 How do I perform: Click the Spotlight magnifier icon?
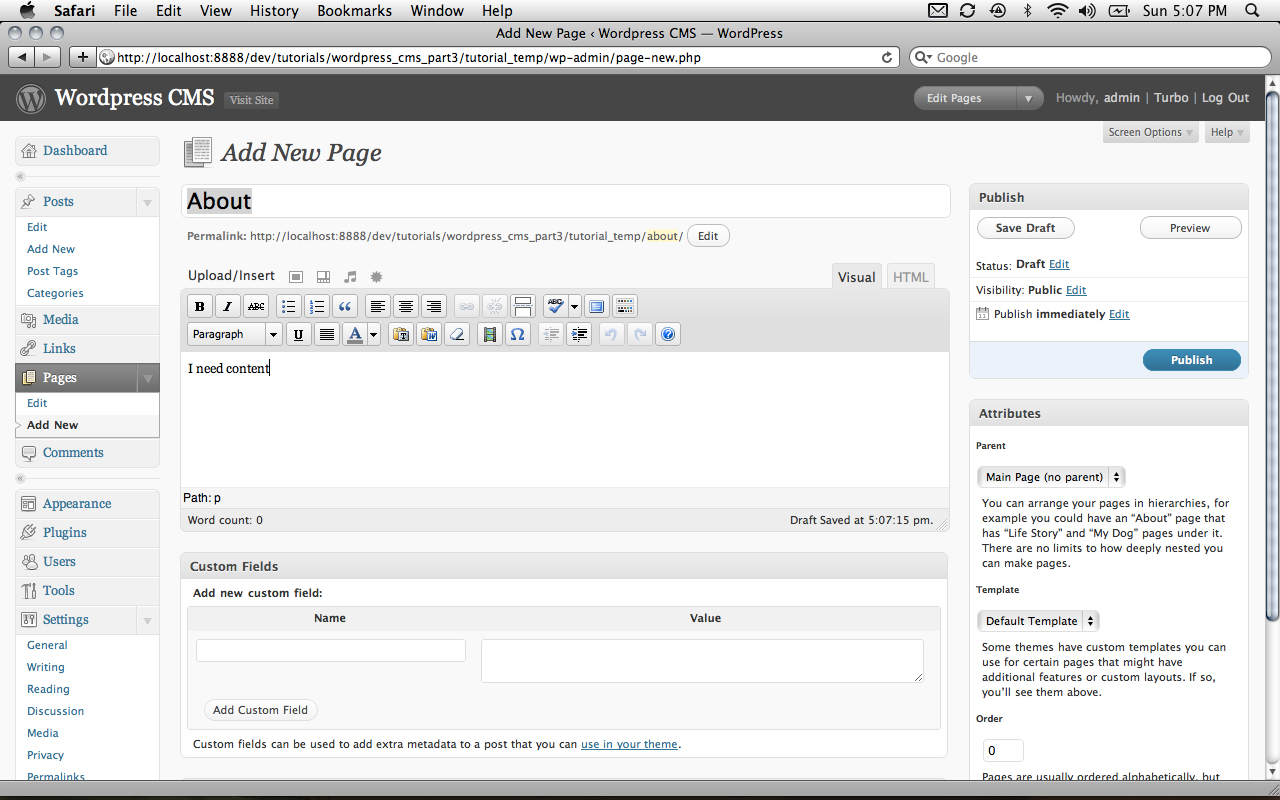(x=1251, y=11)
